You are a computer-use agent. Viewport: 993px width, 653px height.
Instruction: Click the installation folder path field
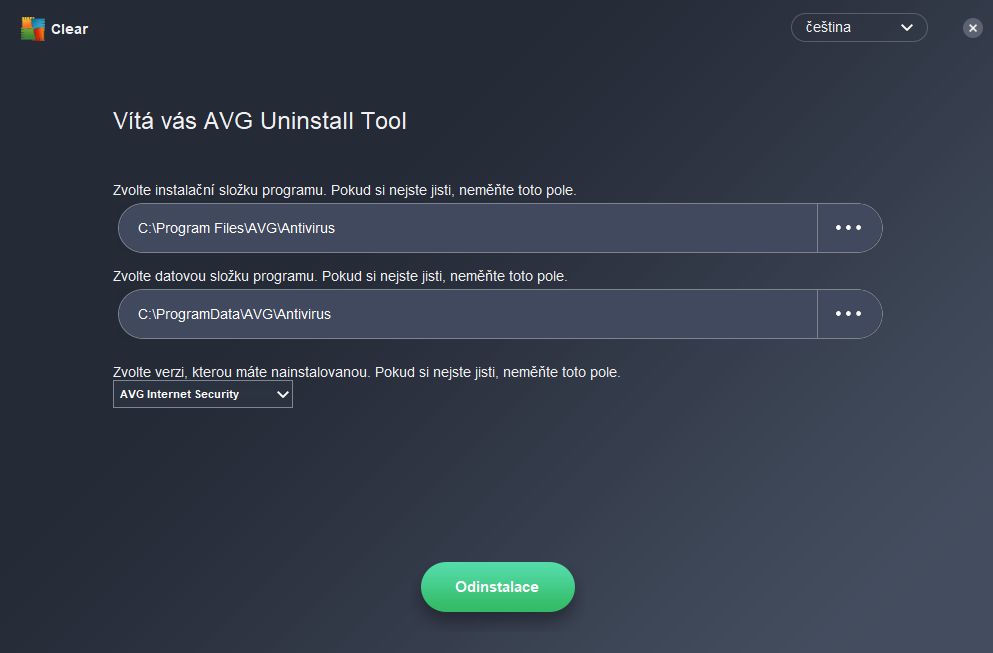[x=467, y=228]
